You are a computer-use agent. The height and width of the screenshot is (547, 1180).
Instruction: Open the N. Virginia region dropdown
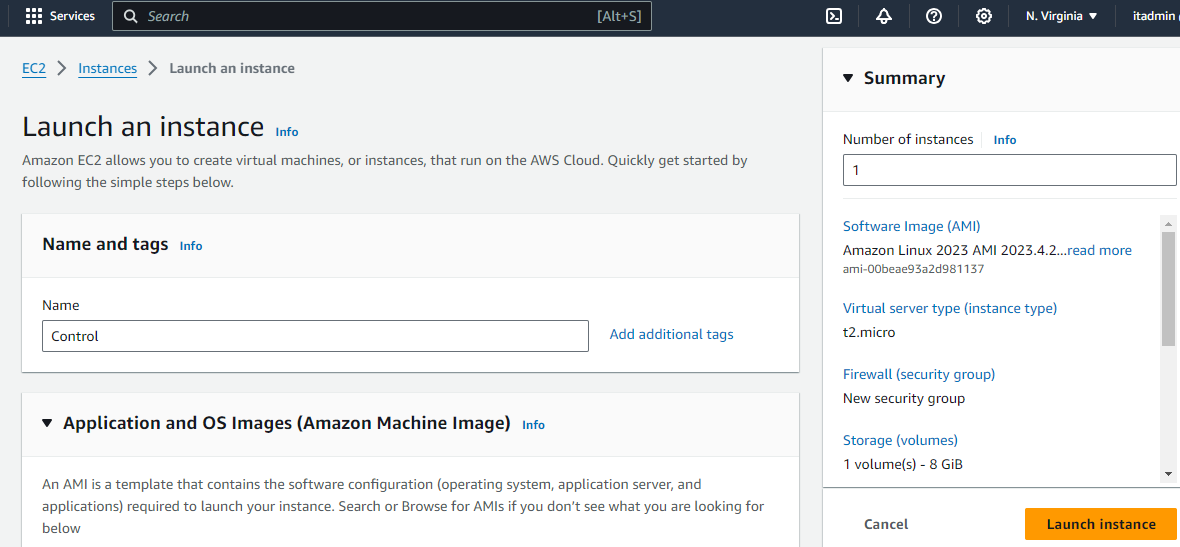click(x=1061, y=16)
